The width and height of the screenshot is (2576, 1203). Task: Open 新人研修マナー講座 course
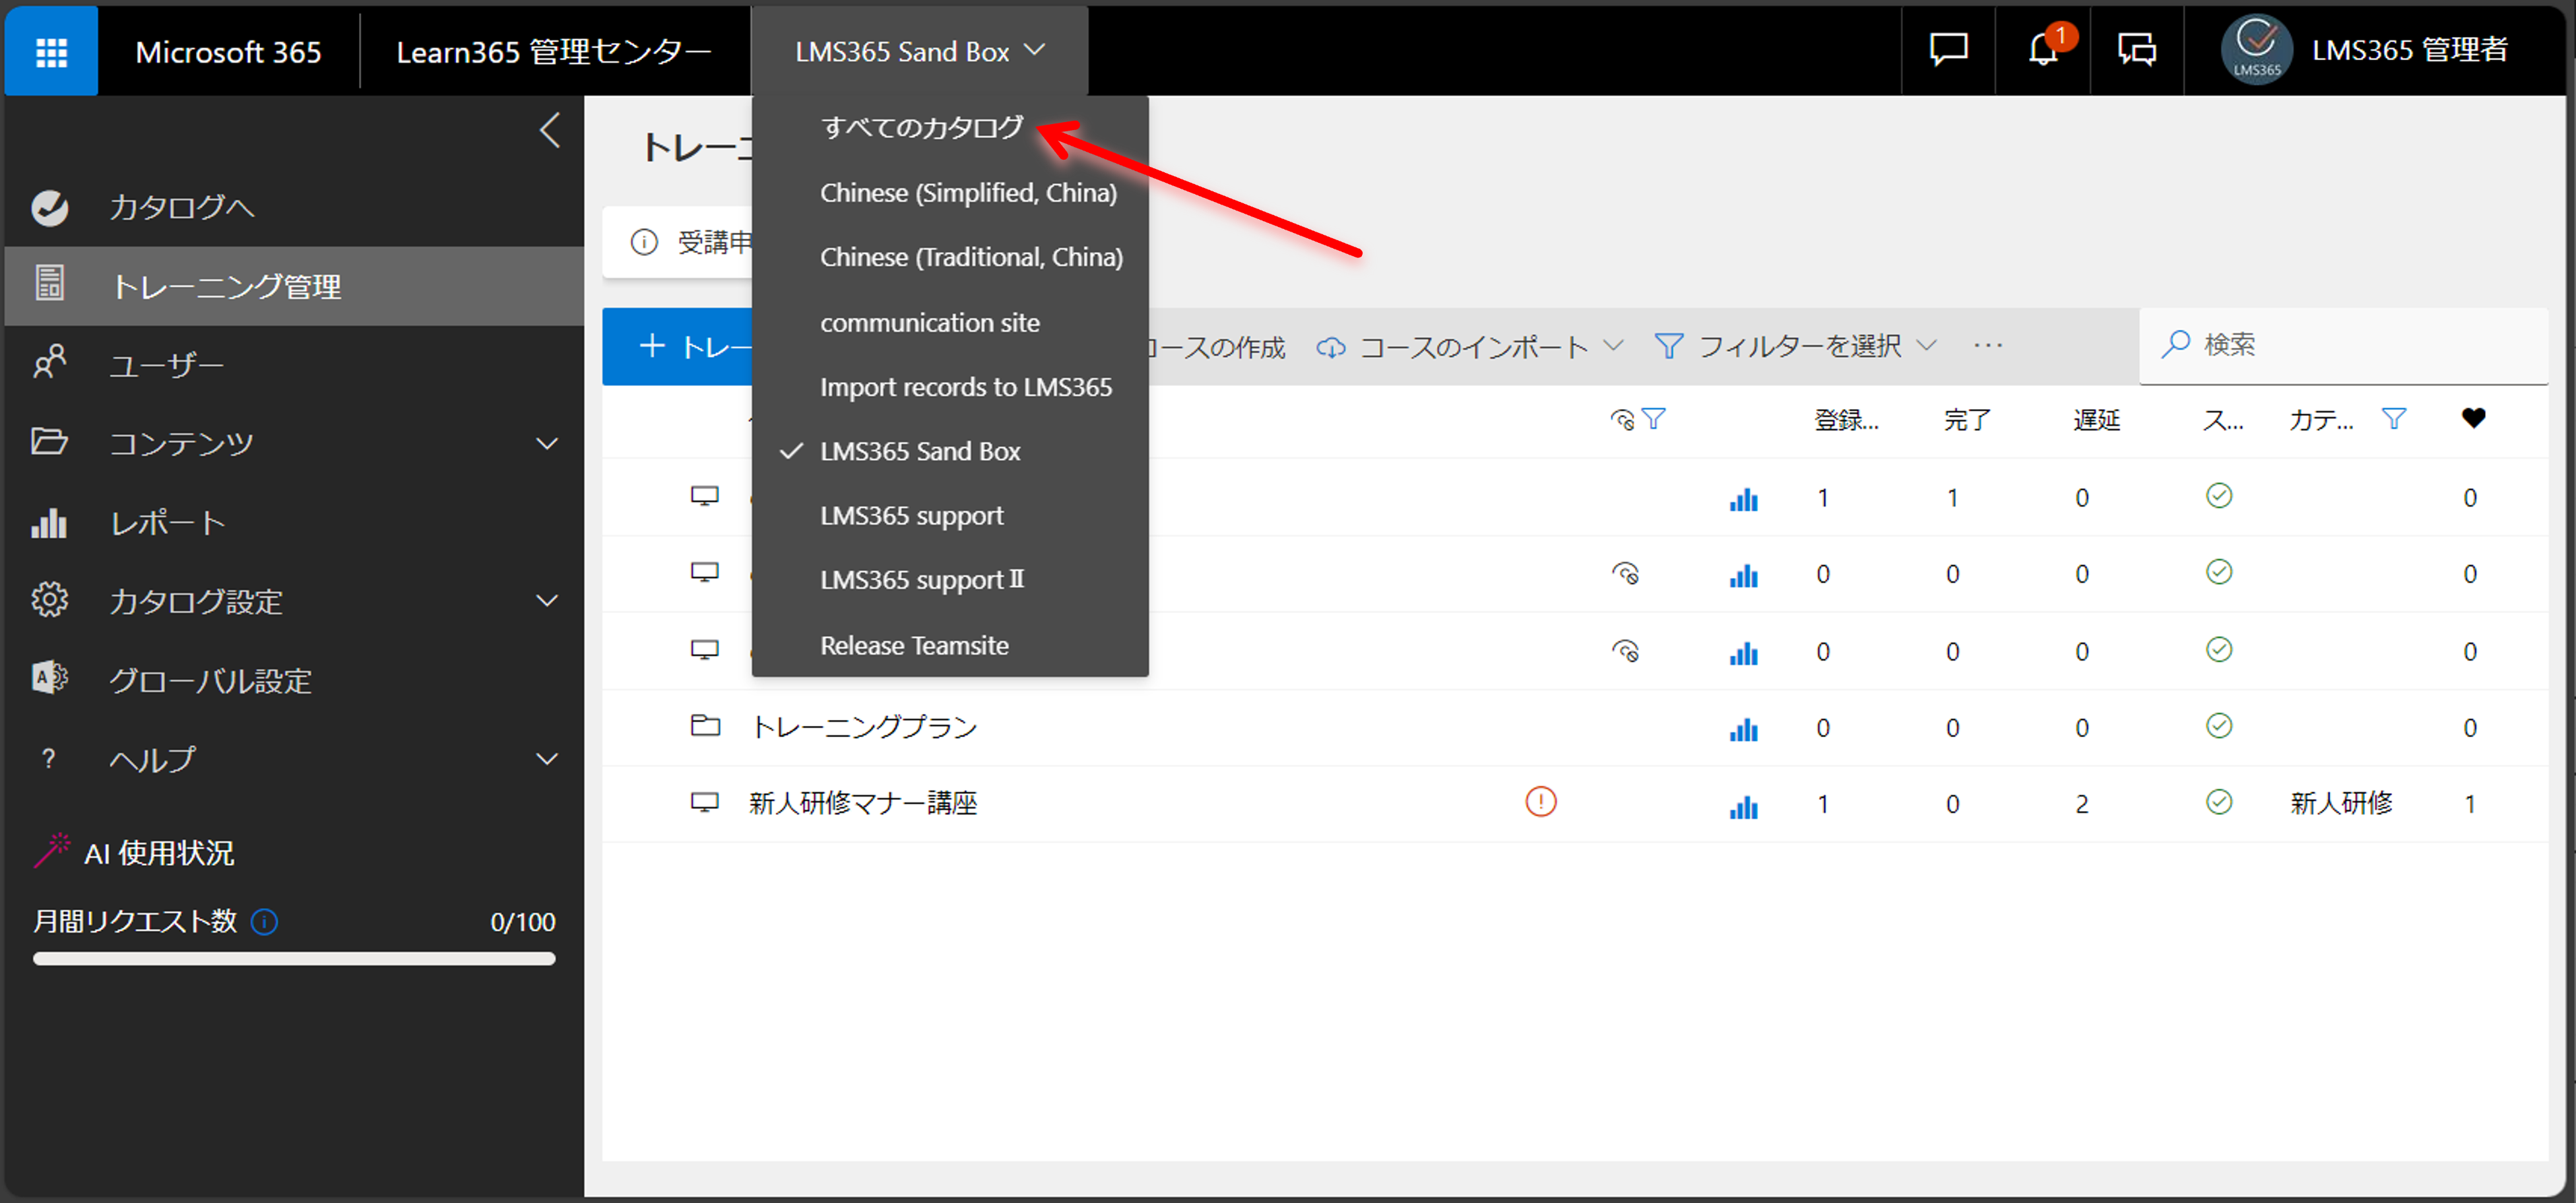[x=863, y=803]
